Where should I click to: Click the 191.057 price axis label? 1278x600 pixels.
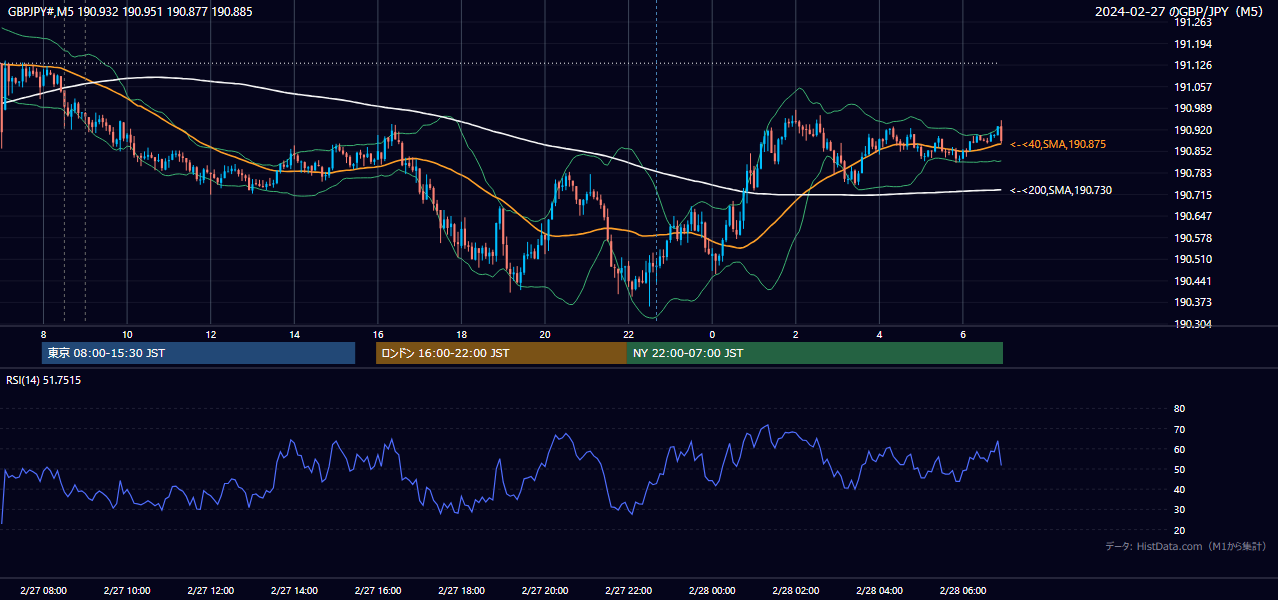coord(1193,87)
